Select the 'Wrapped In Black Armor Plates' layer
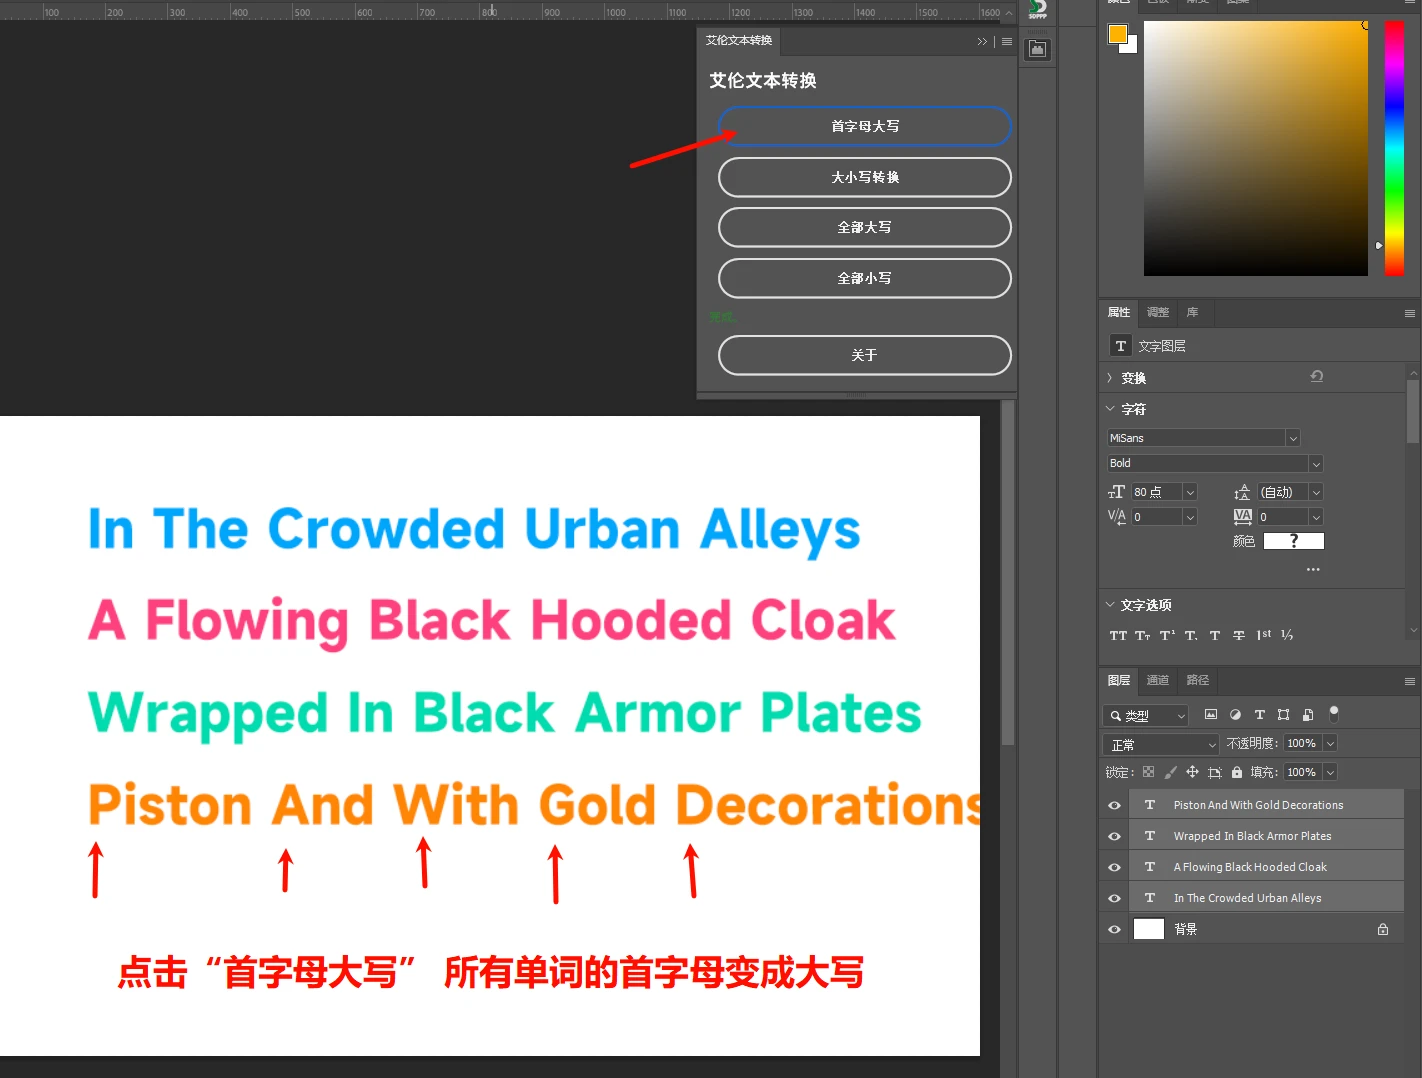Viewport: 1422px width, 1078px height. [1252, 836]
